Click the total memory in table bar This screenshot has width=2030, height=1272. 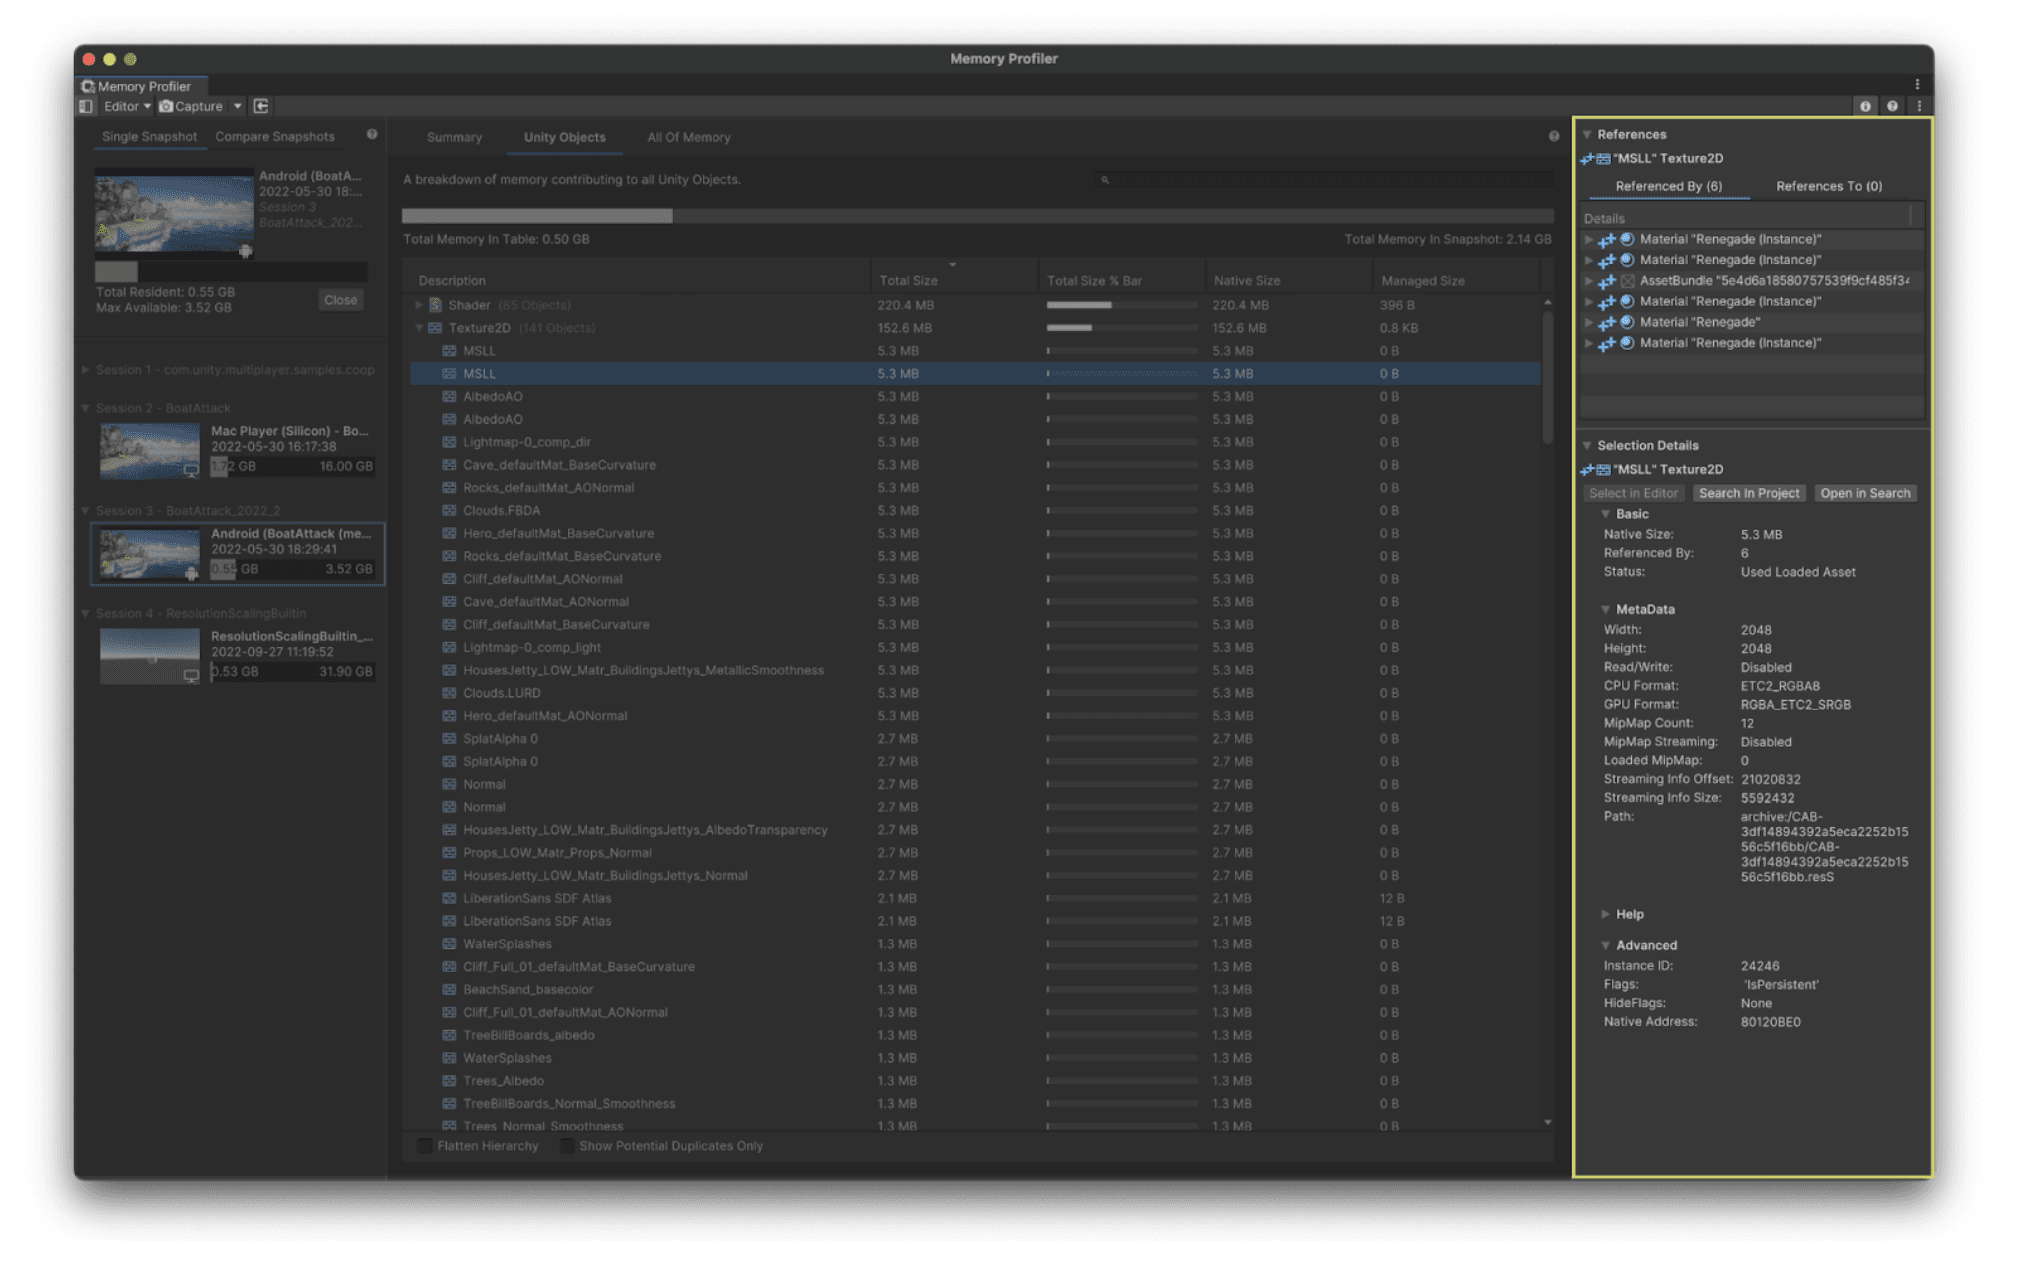tap(977, 216)
